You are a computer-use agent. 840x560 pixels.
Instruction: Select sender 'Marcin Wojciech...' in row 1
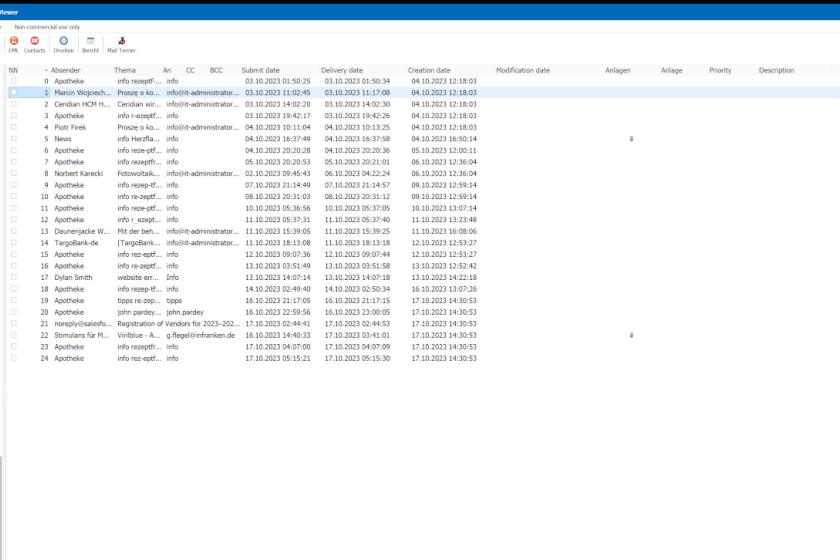[82, 93]
